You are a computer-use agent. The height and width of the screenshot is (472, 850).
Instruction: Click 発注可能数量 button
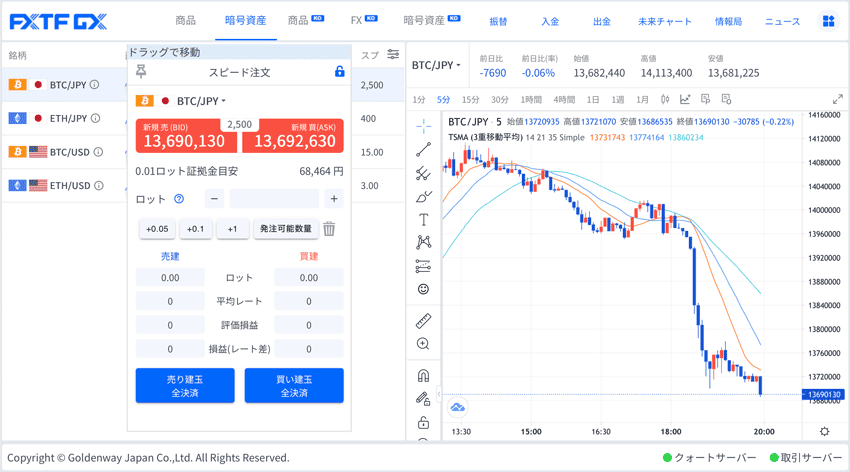286,229
